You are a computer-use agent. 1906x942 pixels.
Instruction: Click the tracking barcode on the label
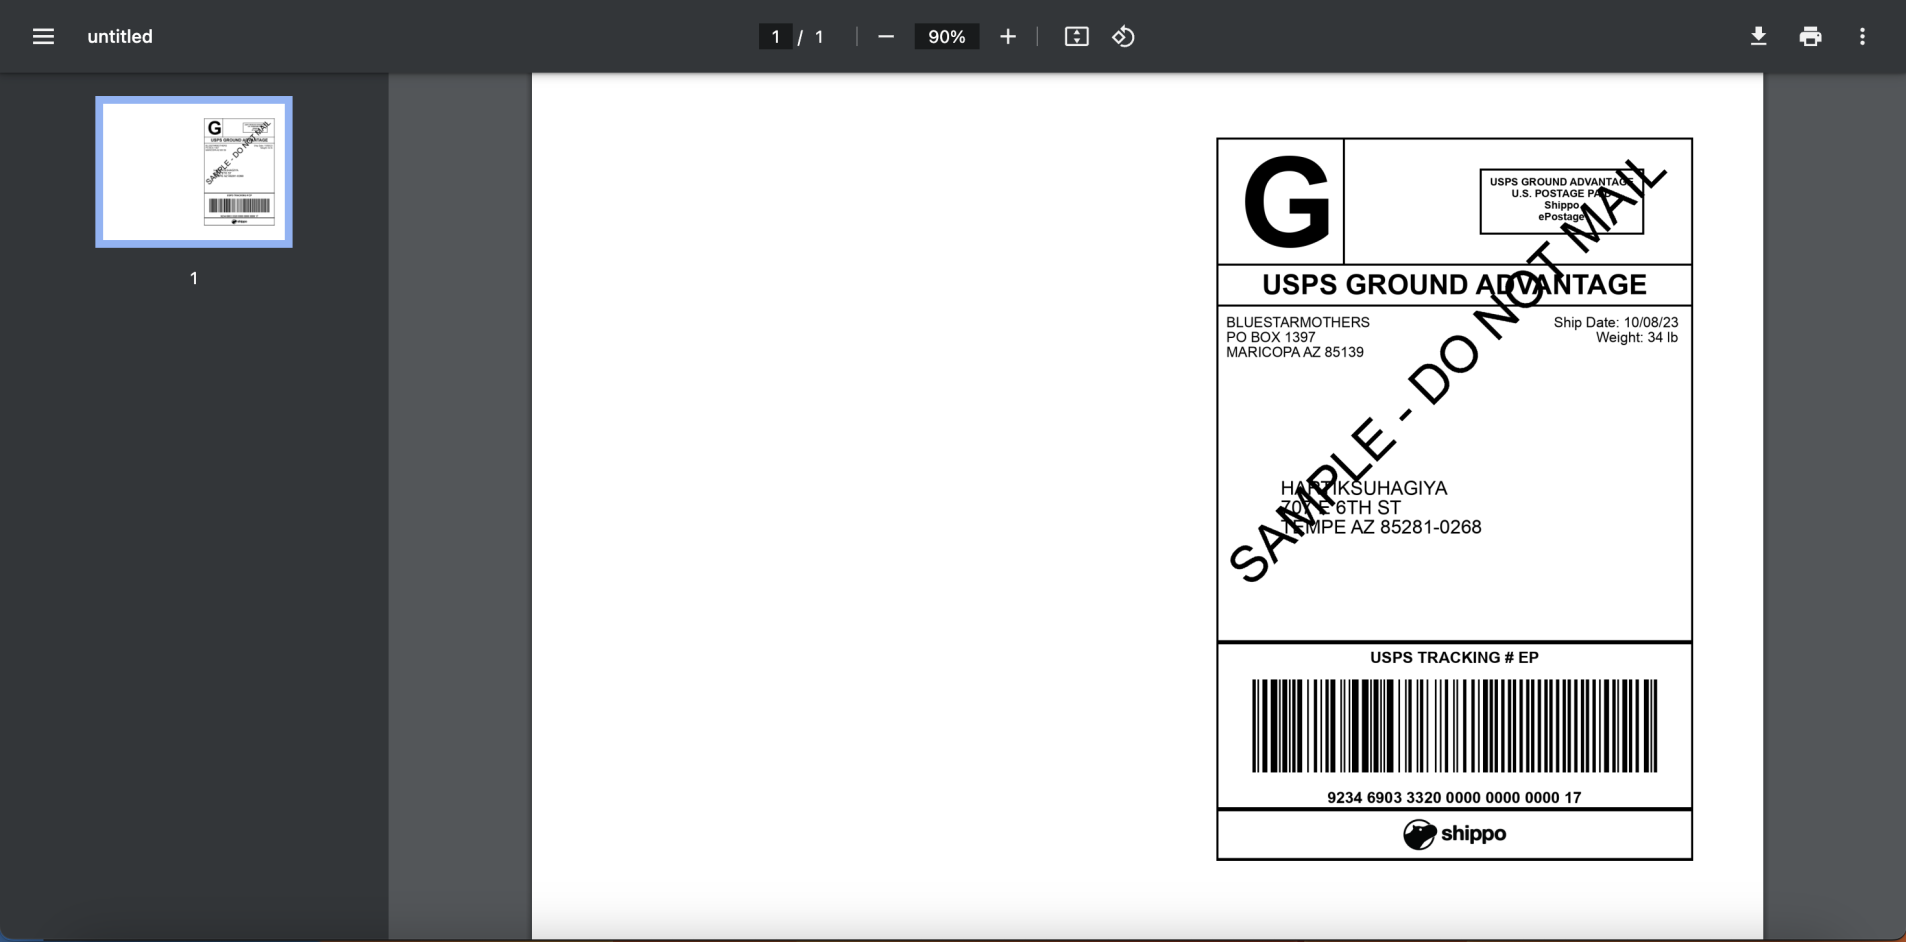1454,726
